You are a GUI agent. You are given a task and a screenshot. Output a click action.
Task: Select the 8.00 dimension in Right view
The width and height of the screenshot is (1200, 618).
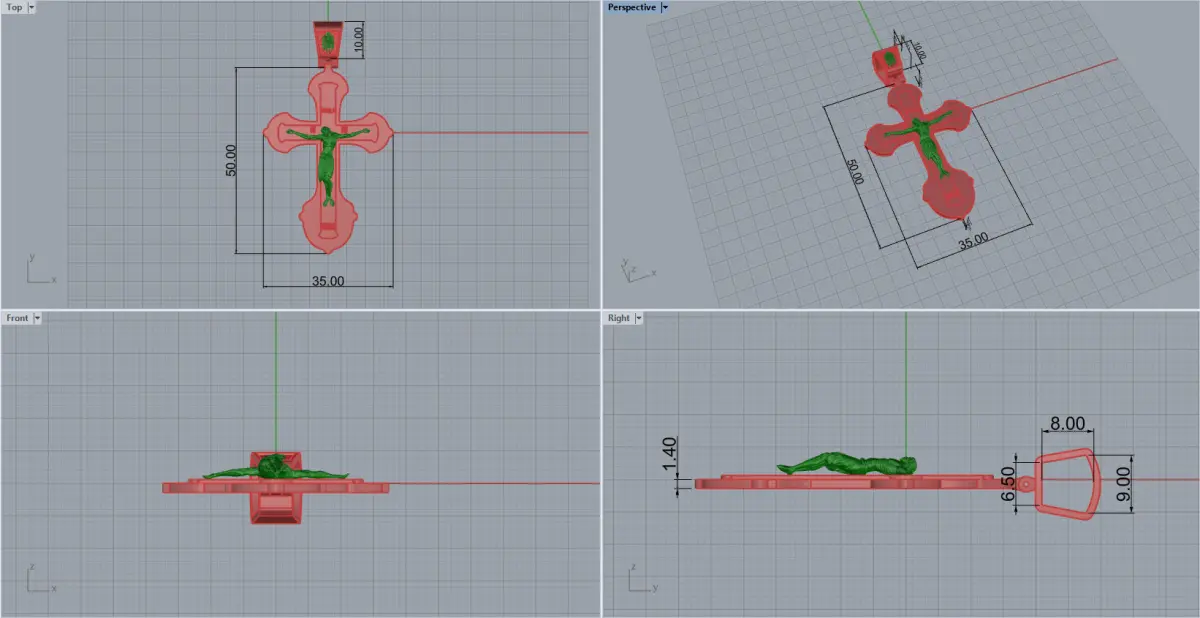tap(1068, 424)
